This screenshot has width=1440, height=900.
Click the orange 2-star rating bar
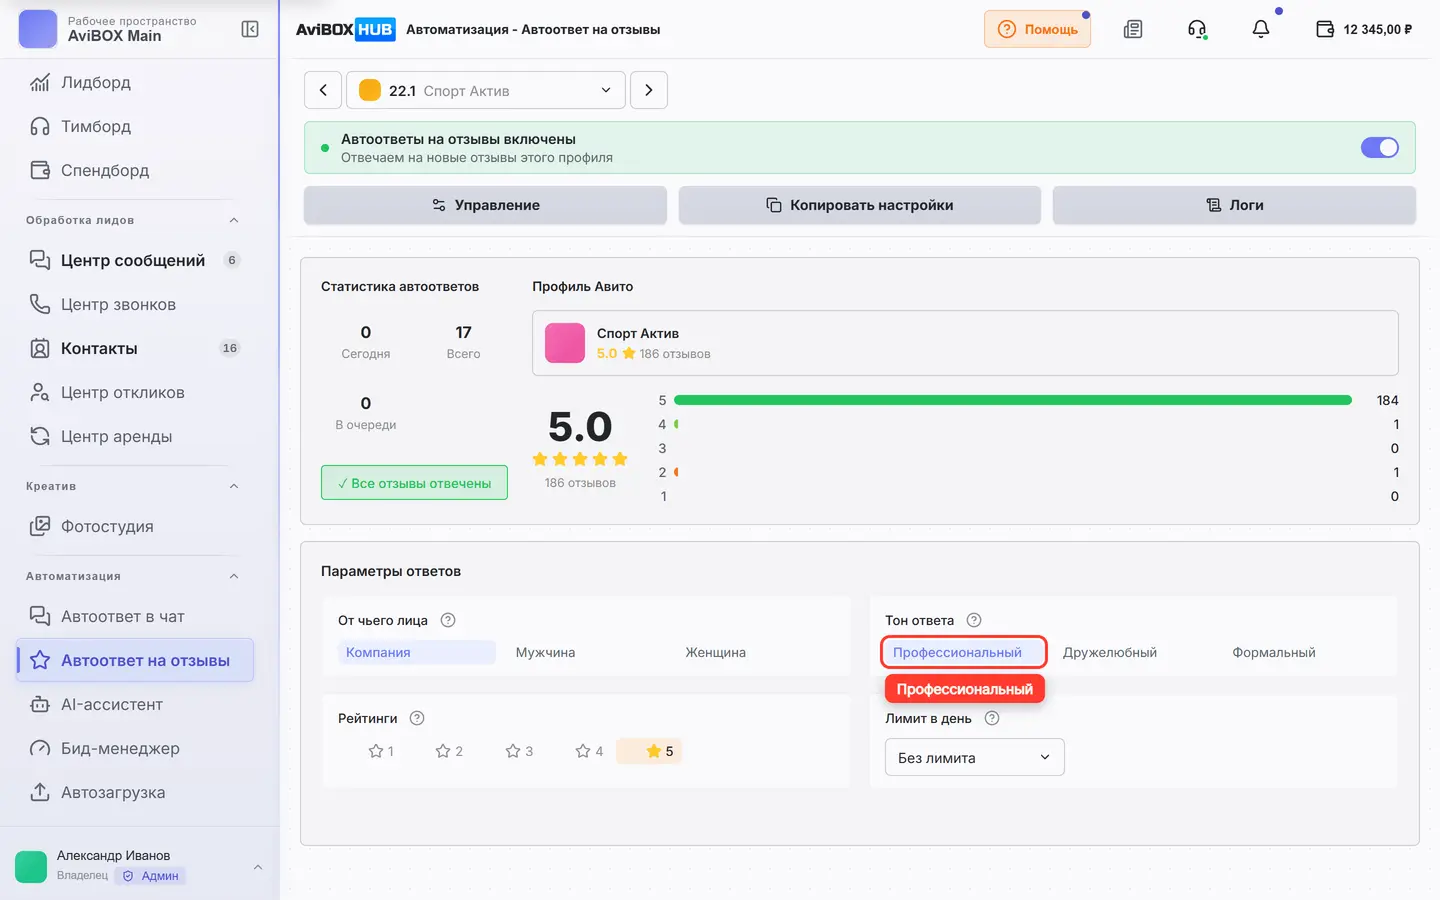coord(677,472)
